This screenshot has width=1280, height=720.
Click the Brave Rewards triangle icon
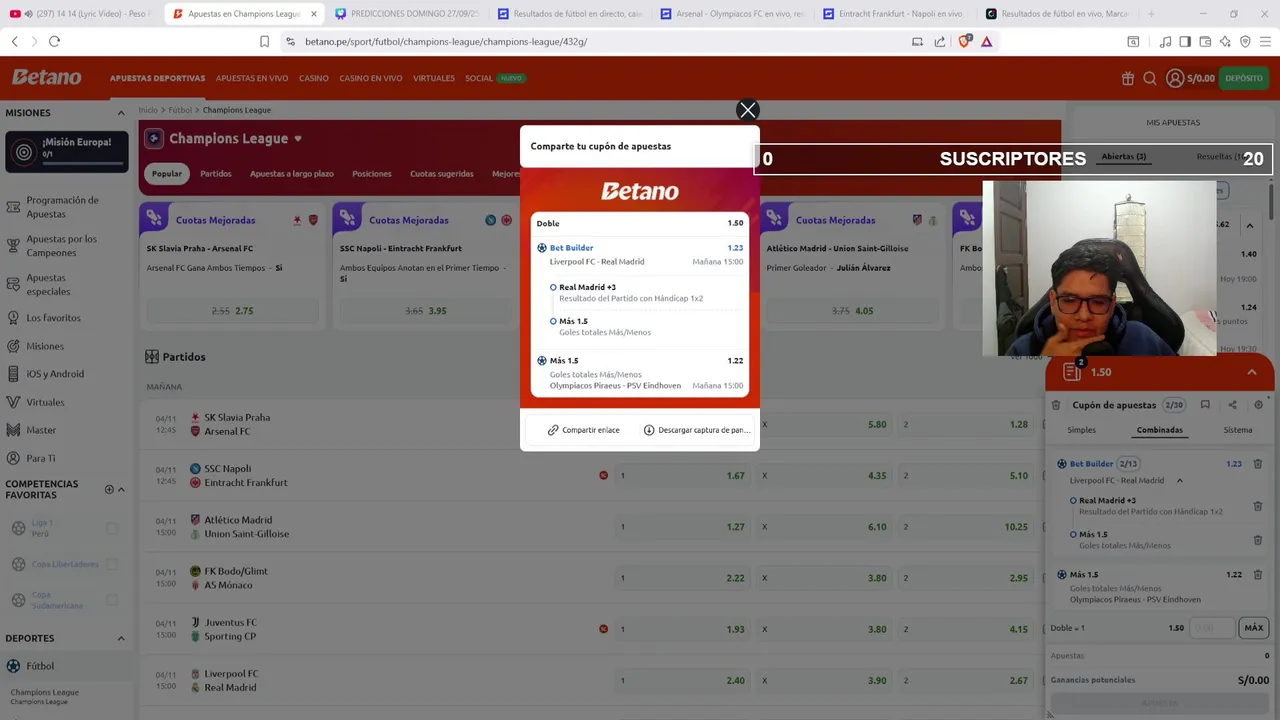[987, 41]
